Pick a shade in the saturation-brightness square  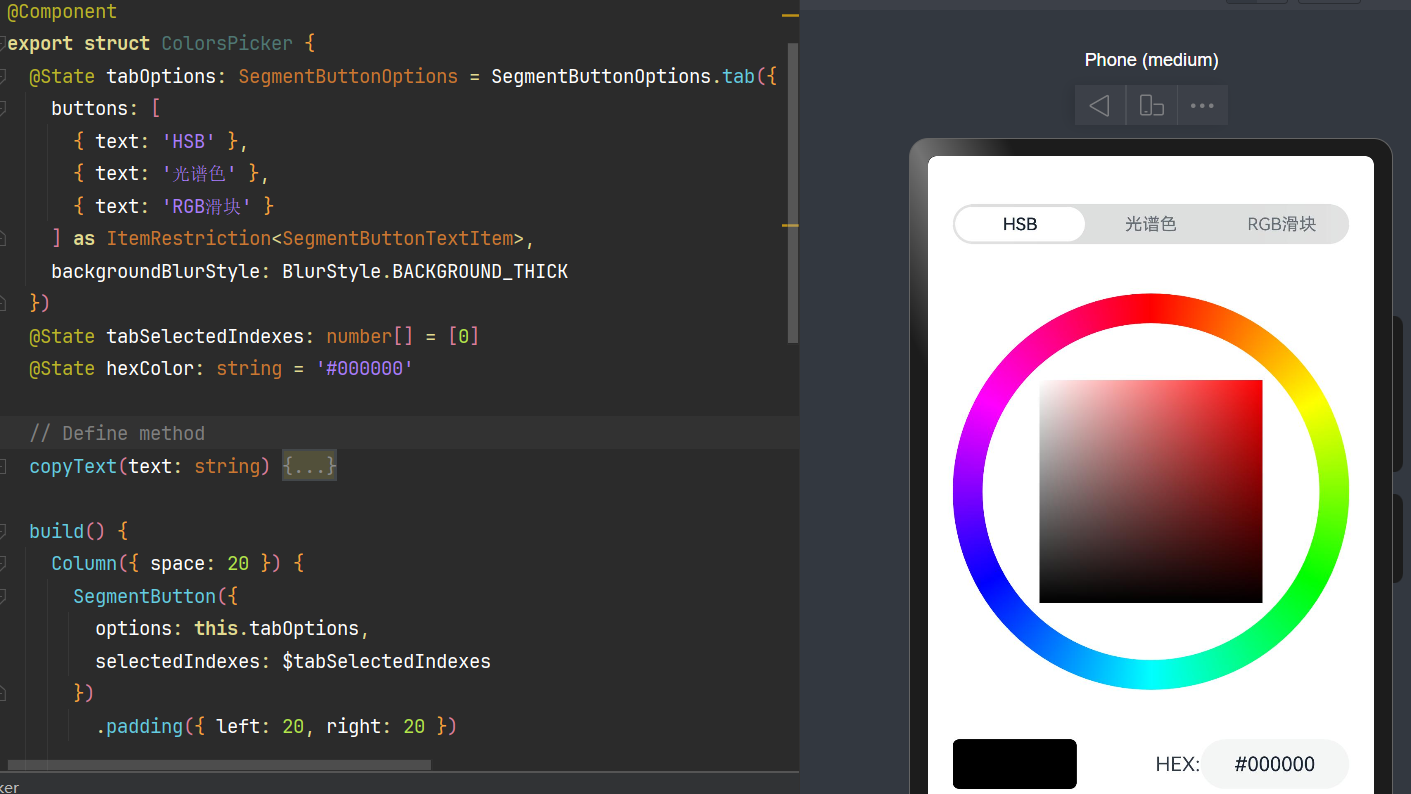1151,491
